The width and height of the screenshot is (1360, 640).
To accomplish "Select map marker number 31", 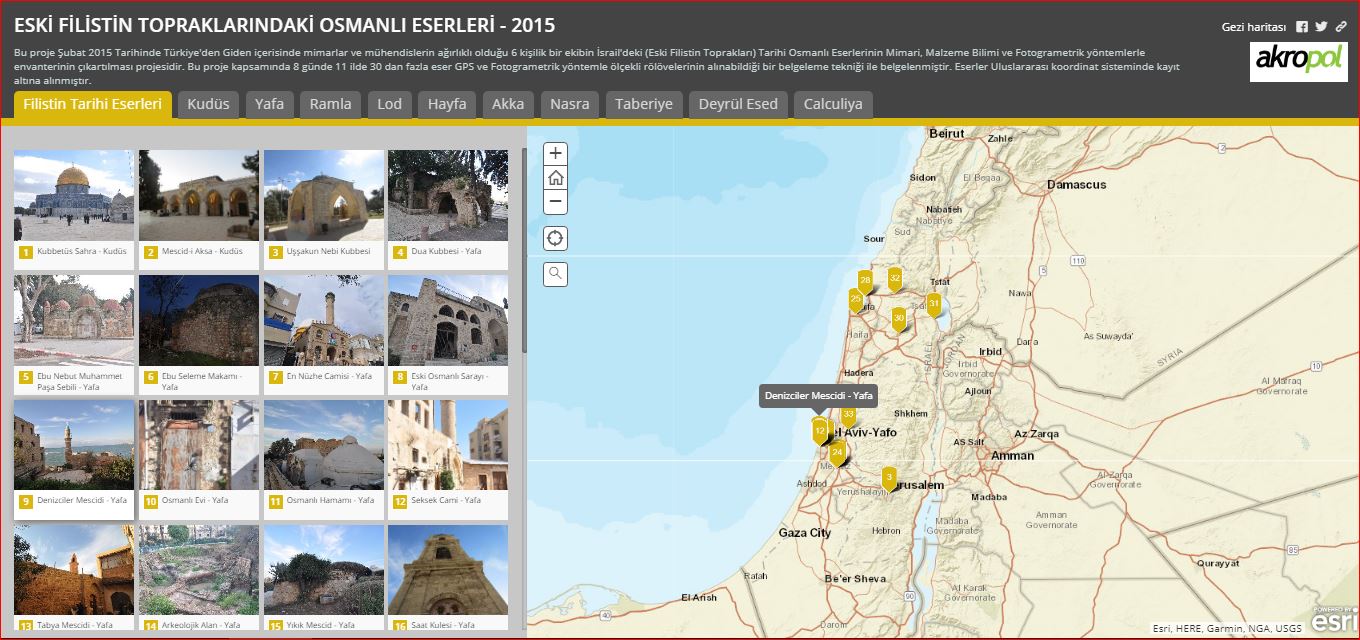I will [x=934, y=303].
